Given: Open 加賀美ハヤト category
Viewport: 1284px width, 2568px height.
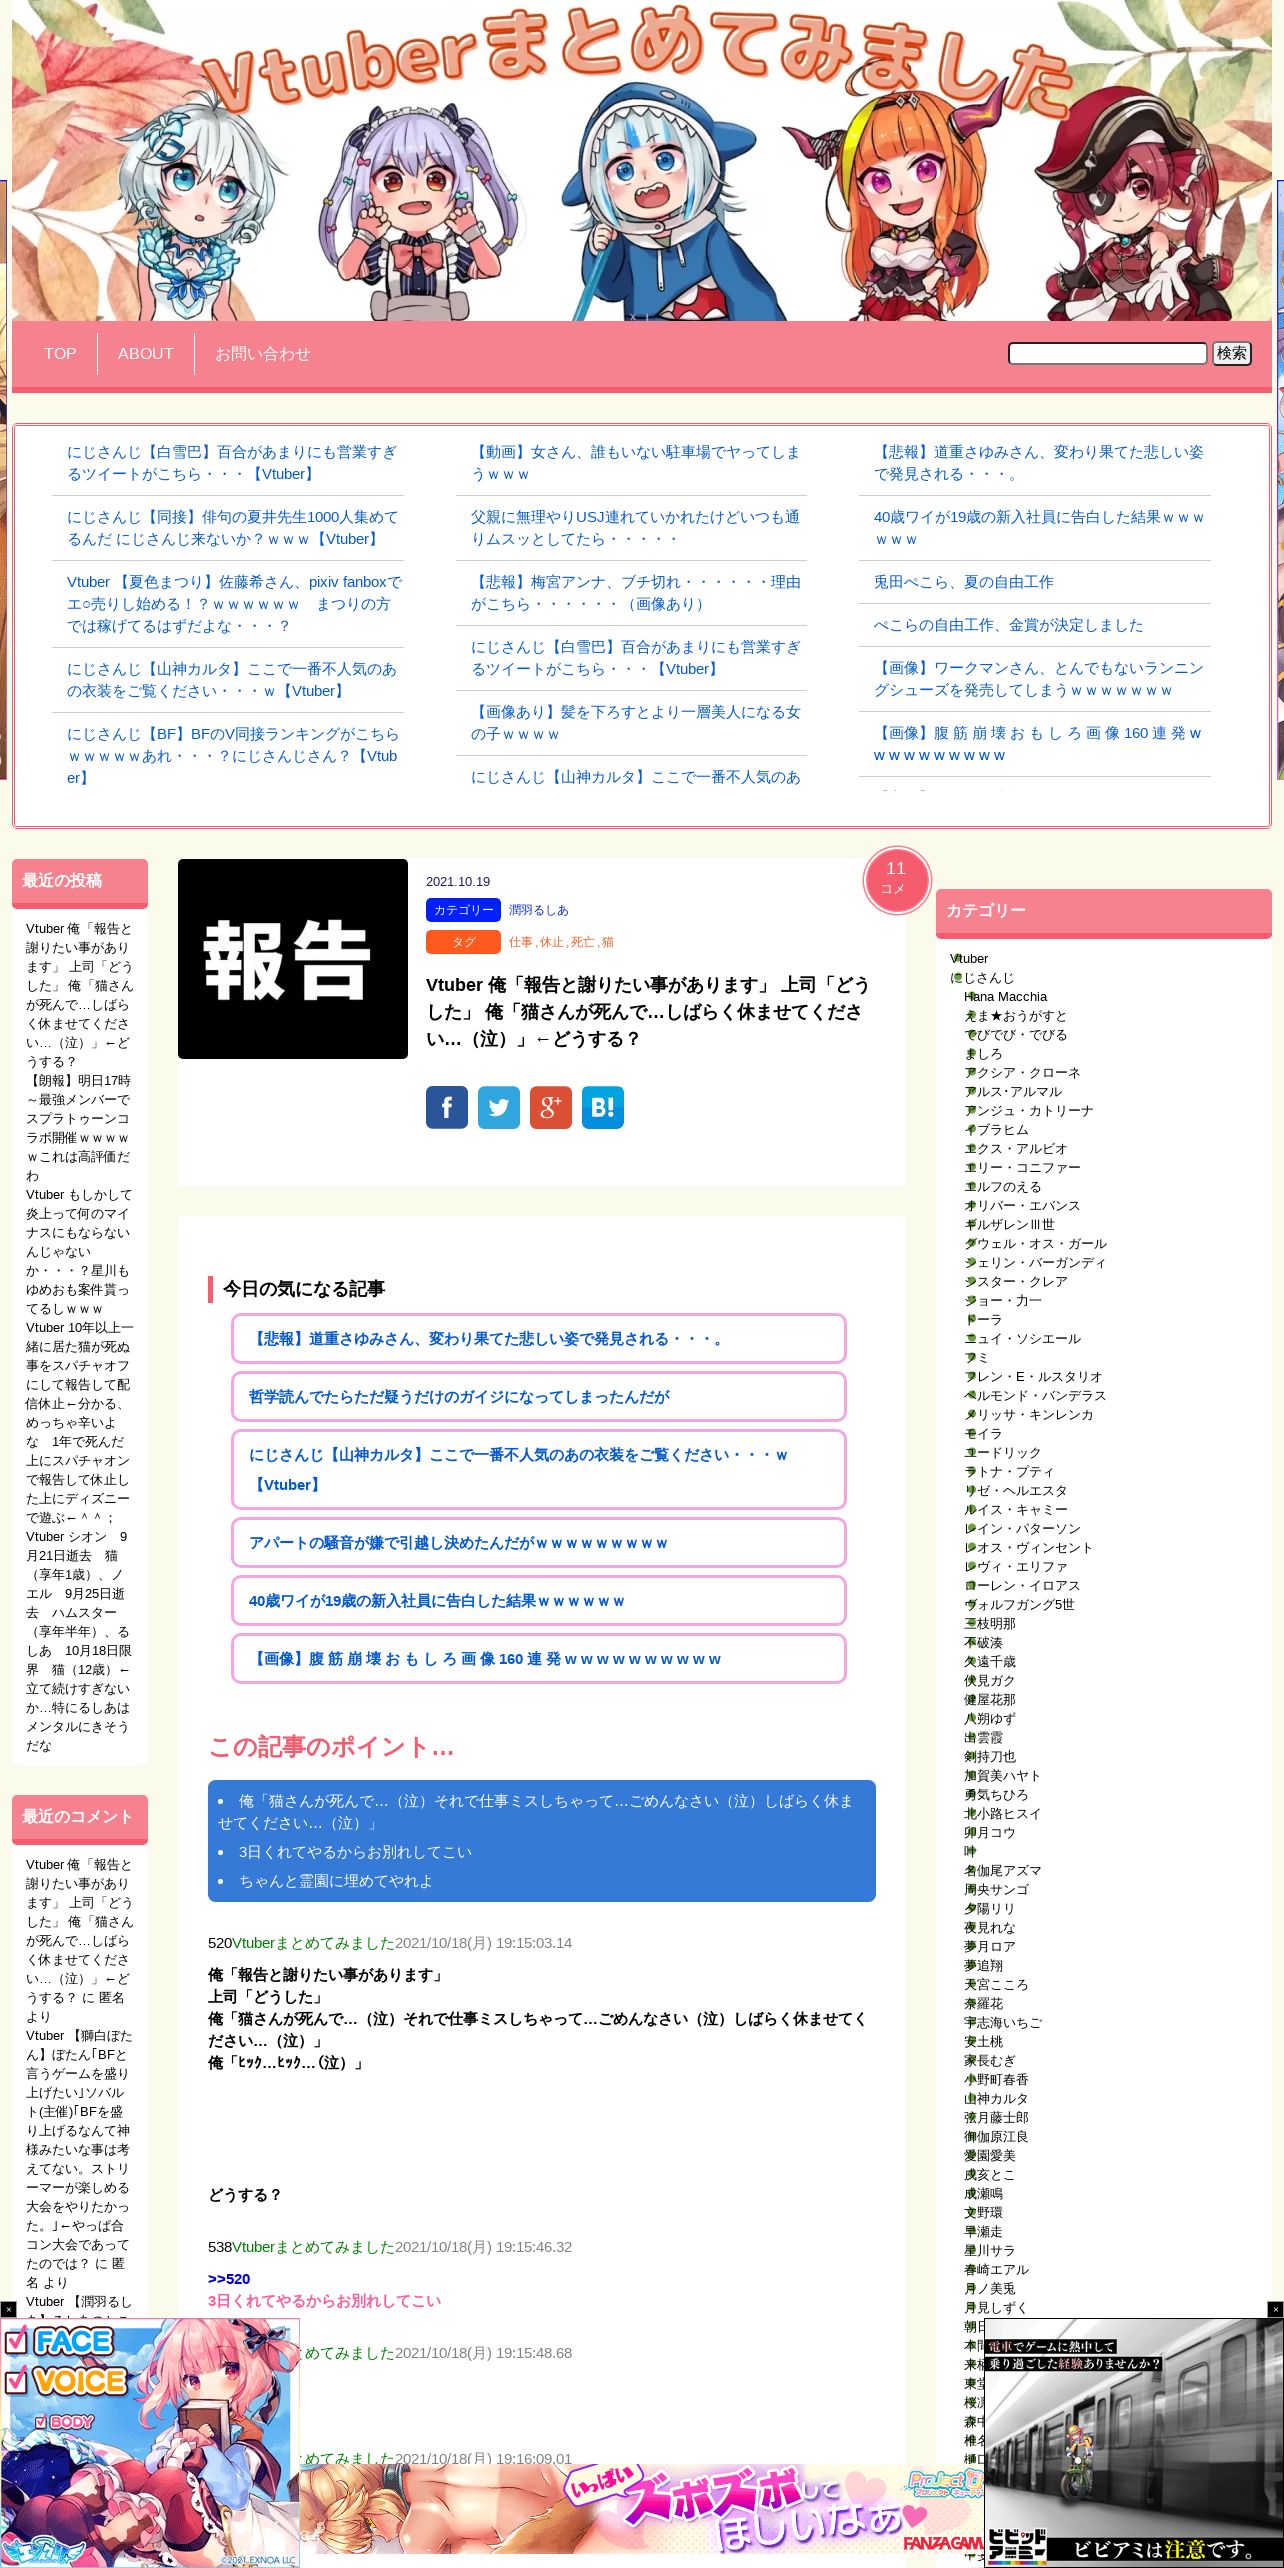Looking at the screenshot, I should point(1002,1776).
